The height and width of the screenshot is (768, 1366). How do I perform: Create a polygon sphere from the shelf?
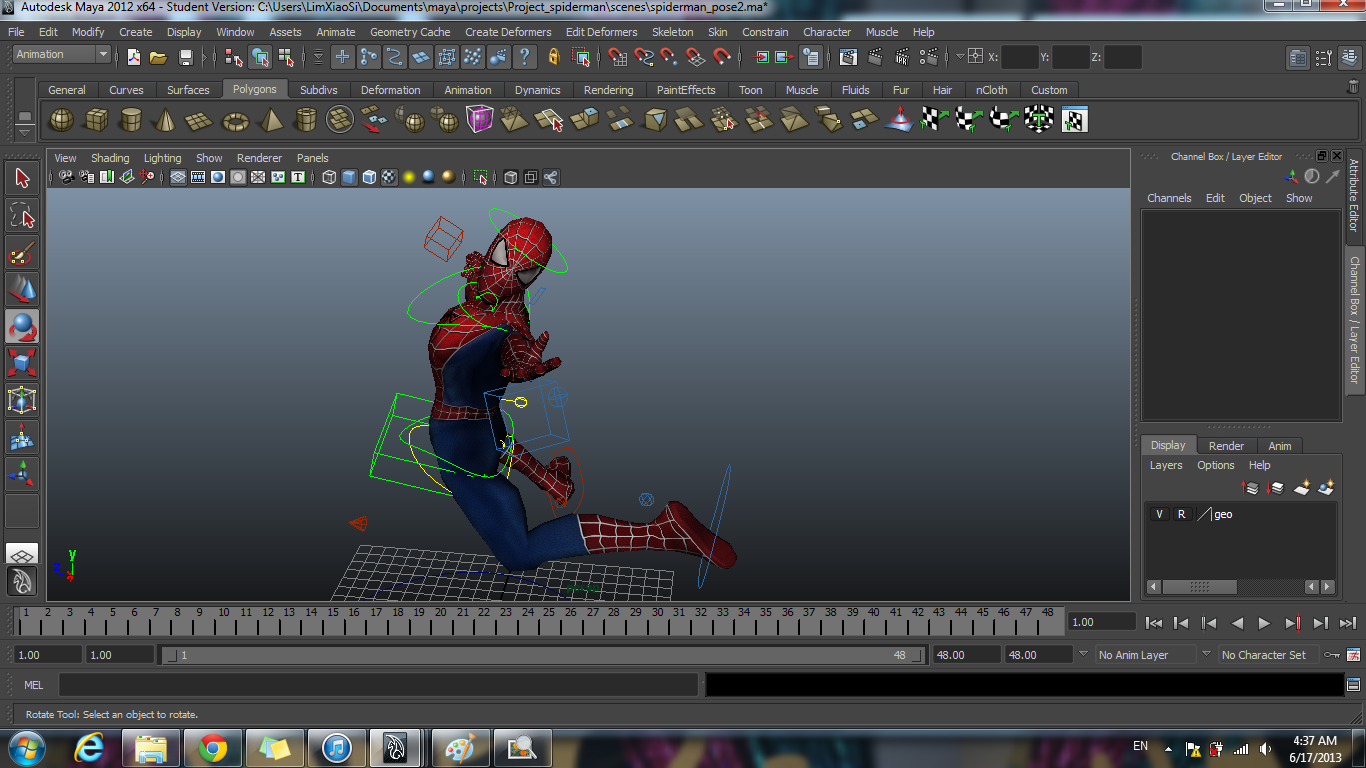click(62, 120)
